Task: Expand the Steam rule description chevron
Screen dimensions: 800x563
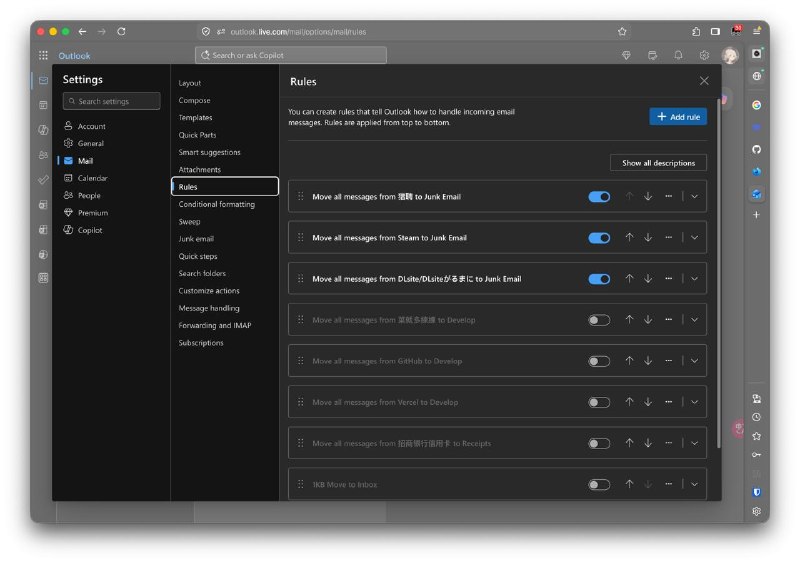Action: pyautogui.click(x=694, y=238)
